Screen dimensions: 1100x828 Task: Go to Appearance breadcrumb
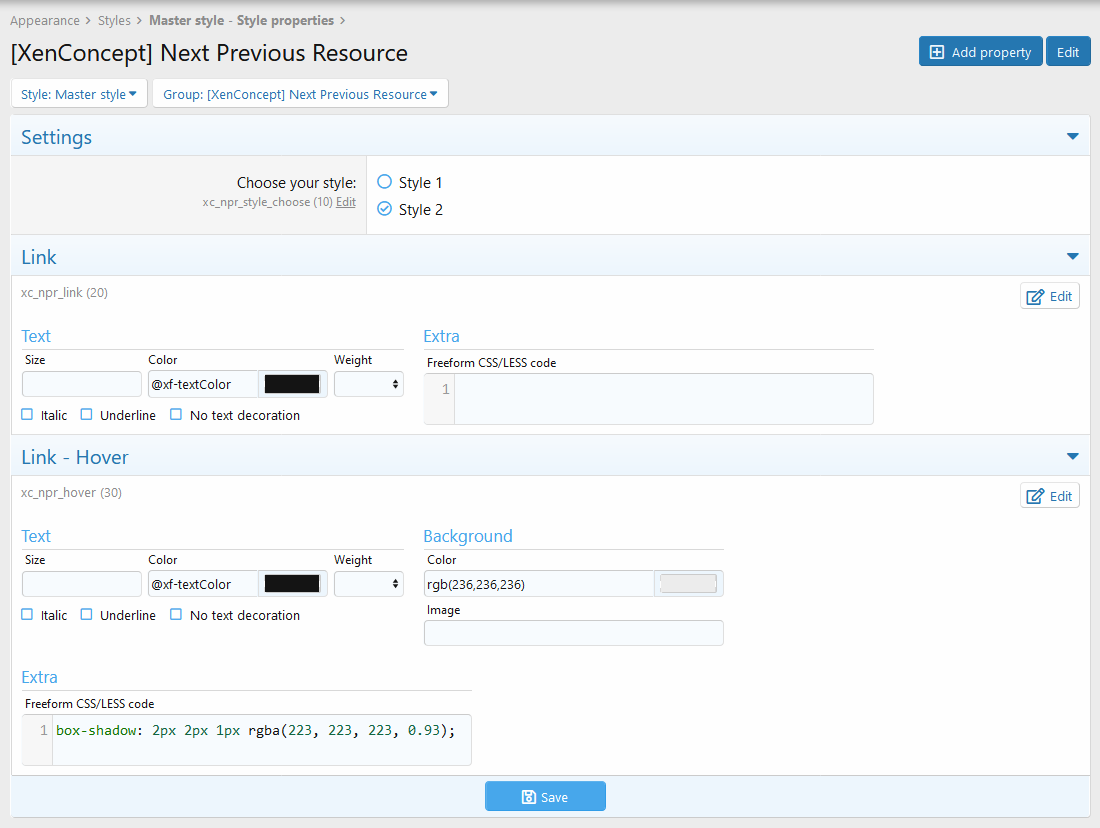pyautogui.click(x=45, y=20)
